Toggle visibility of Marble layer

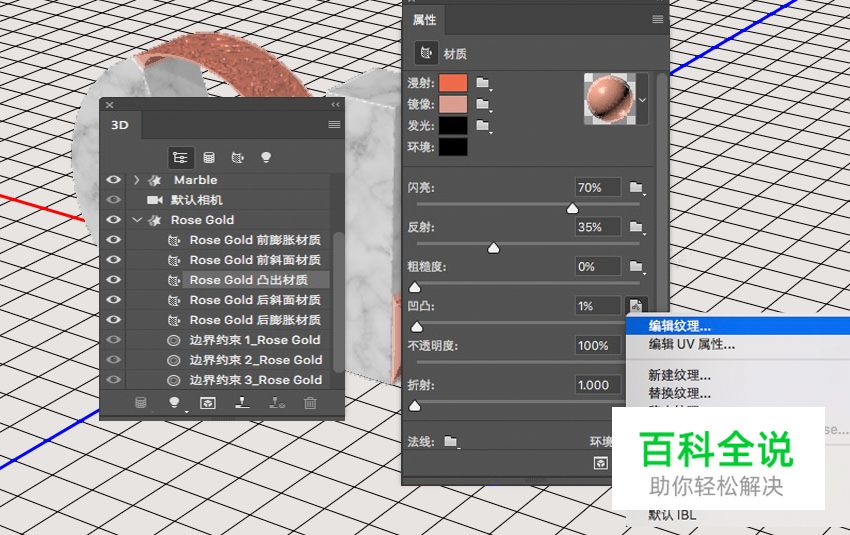(113, 179)
